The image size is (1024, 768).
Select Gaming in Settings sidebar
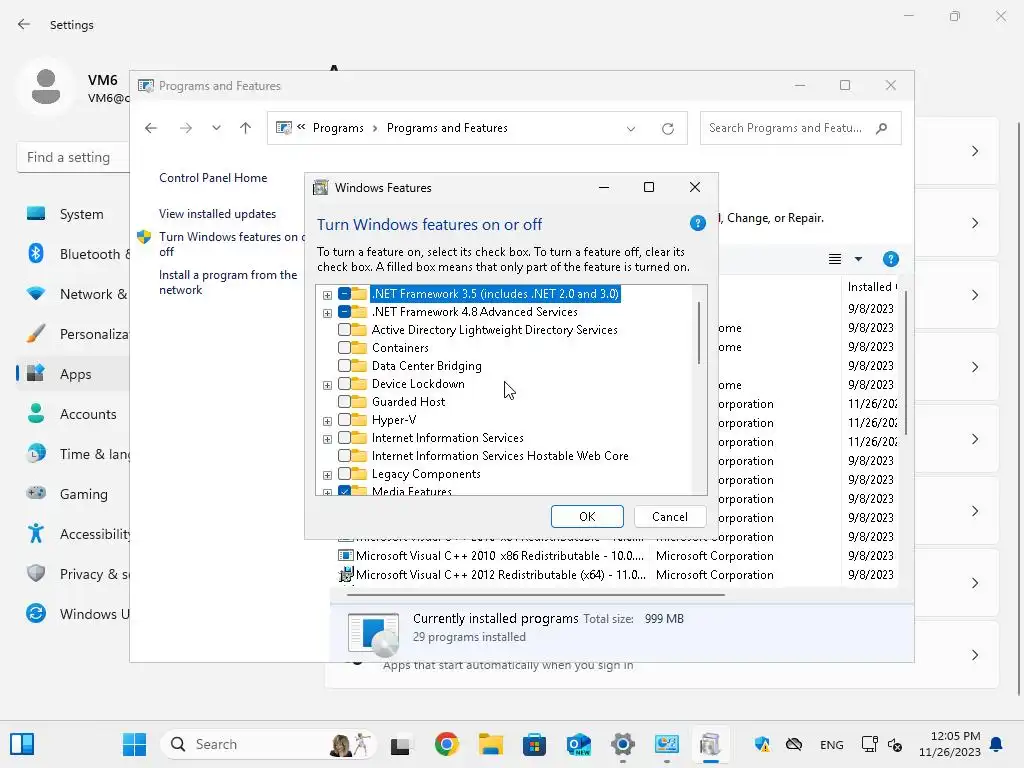tap(73, 494)
